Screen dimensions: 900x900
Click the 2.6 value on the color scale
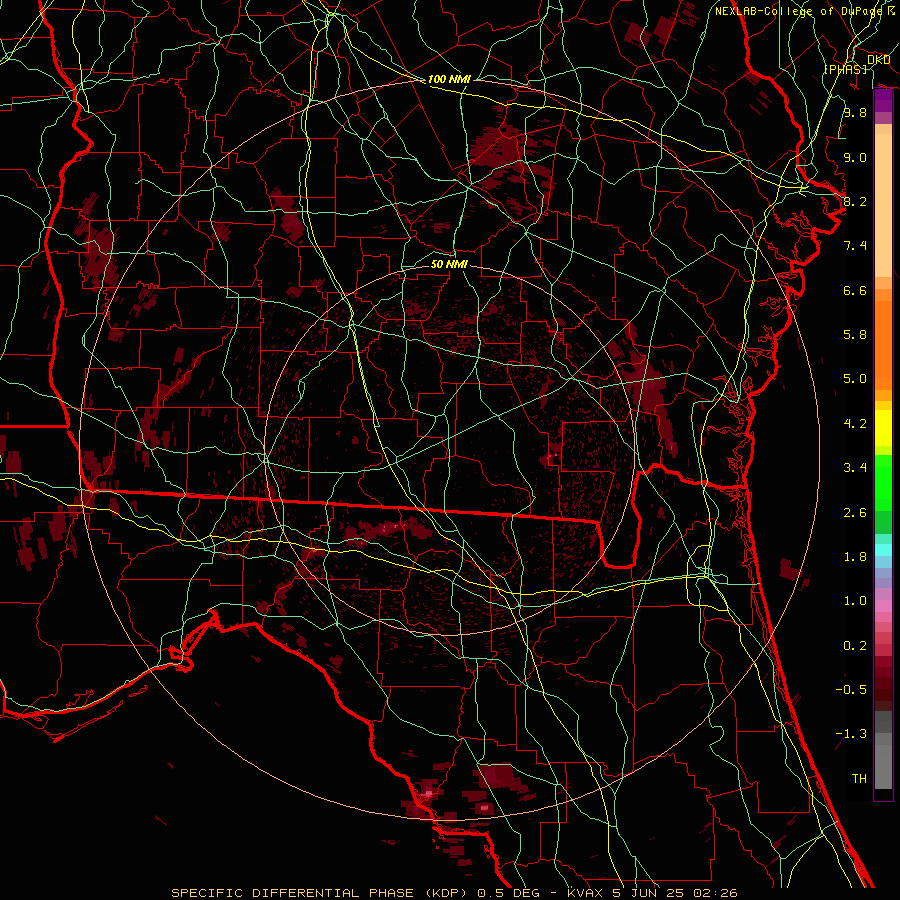click(855, 513)
